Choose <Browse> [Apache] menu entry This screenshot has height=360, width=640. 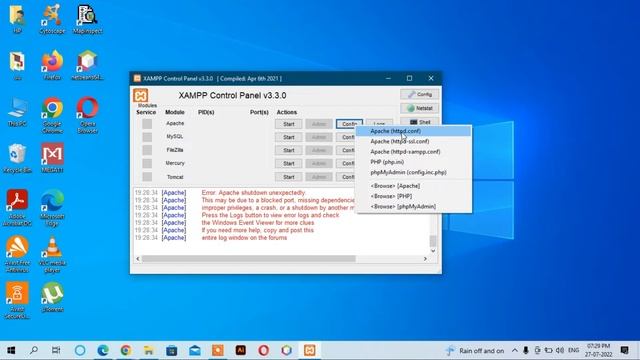coord(413,186)
